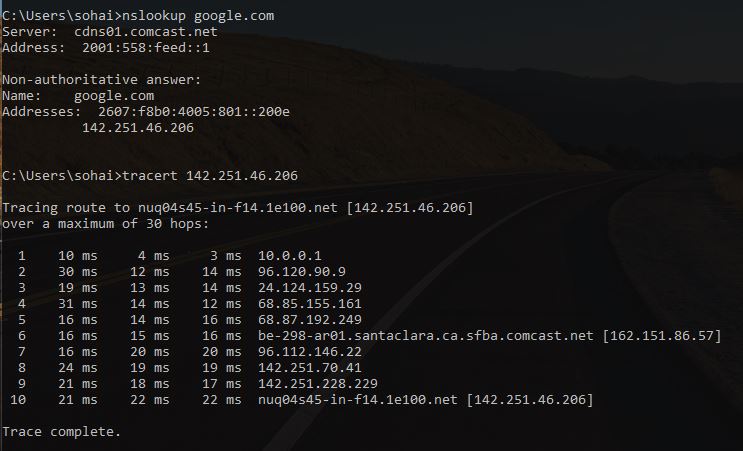Click the Non-authoritative answer line
This screenshot has width=743, height=451.
[102, 80]
